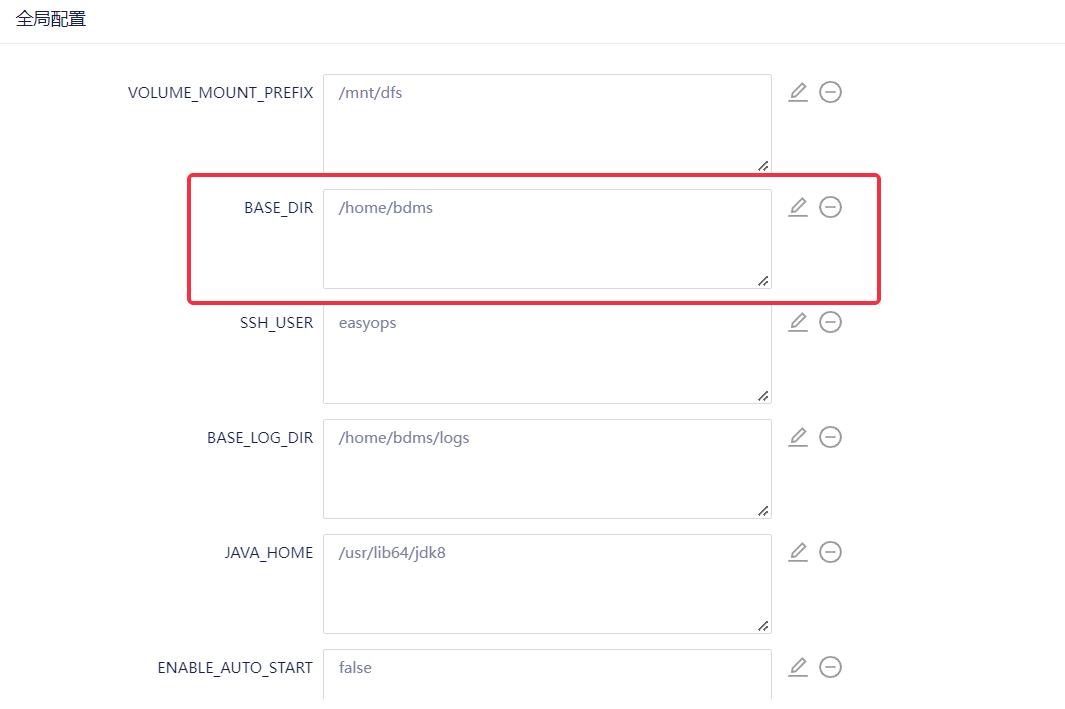
Task: Focus the JAVA_HOME text area with /usr/lib64/jdk8
Action: coord(547,584)
